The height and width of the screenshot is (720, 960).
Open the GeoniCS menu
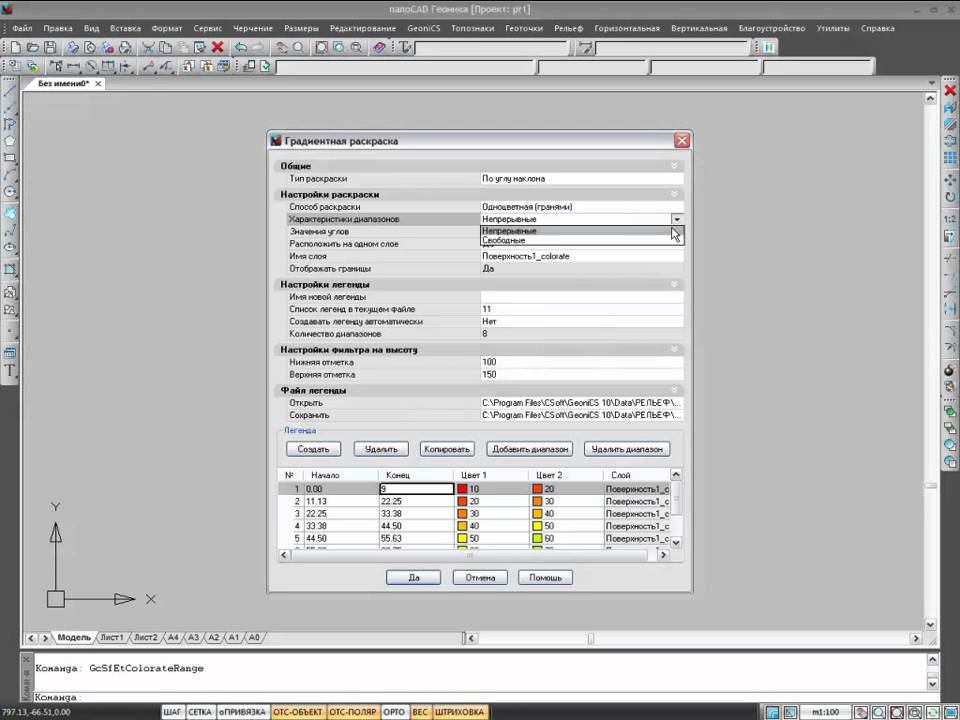(424, 28)
